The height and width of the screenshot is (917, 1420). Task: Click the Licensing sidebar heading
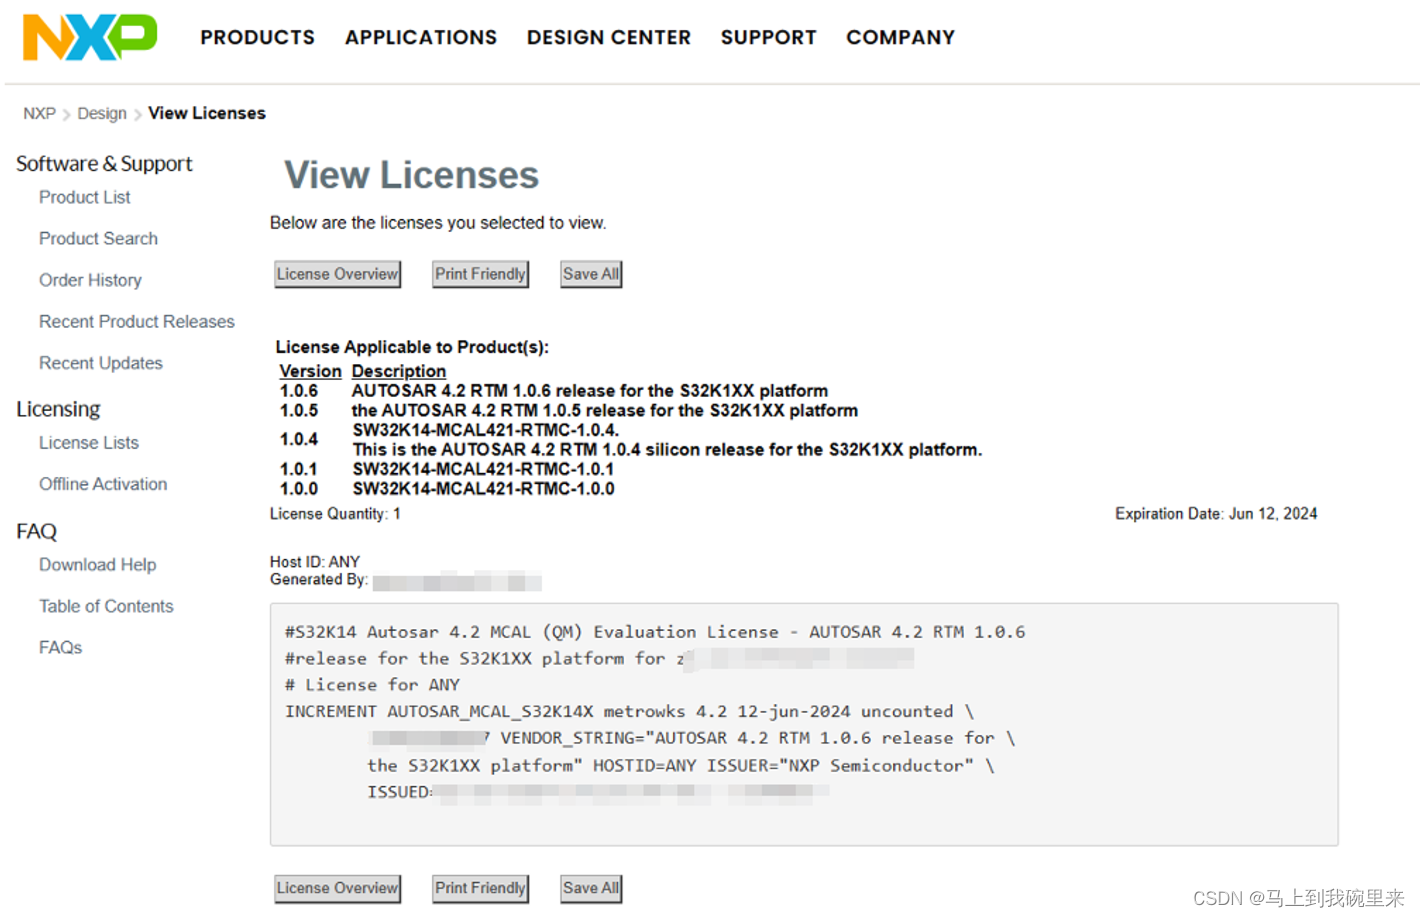pos(58,409)
